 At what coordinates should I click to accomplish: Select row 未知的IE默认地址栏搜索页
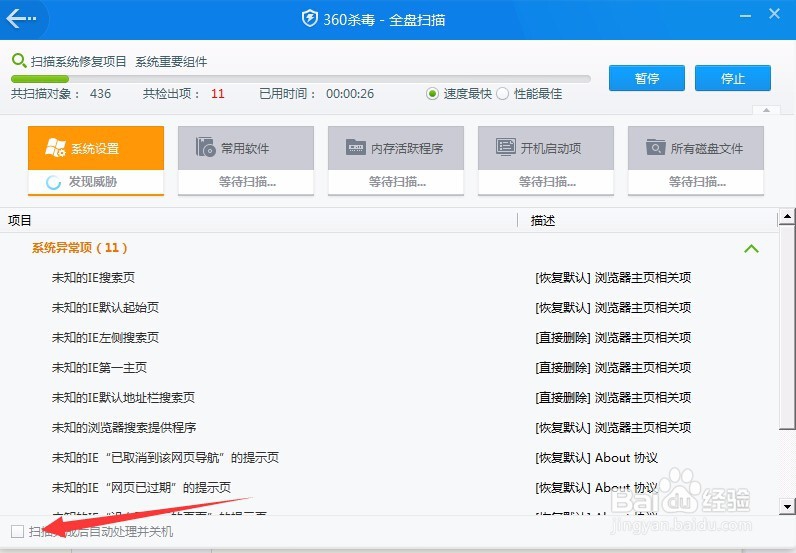[x=389, y=398]
